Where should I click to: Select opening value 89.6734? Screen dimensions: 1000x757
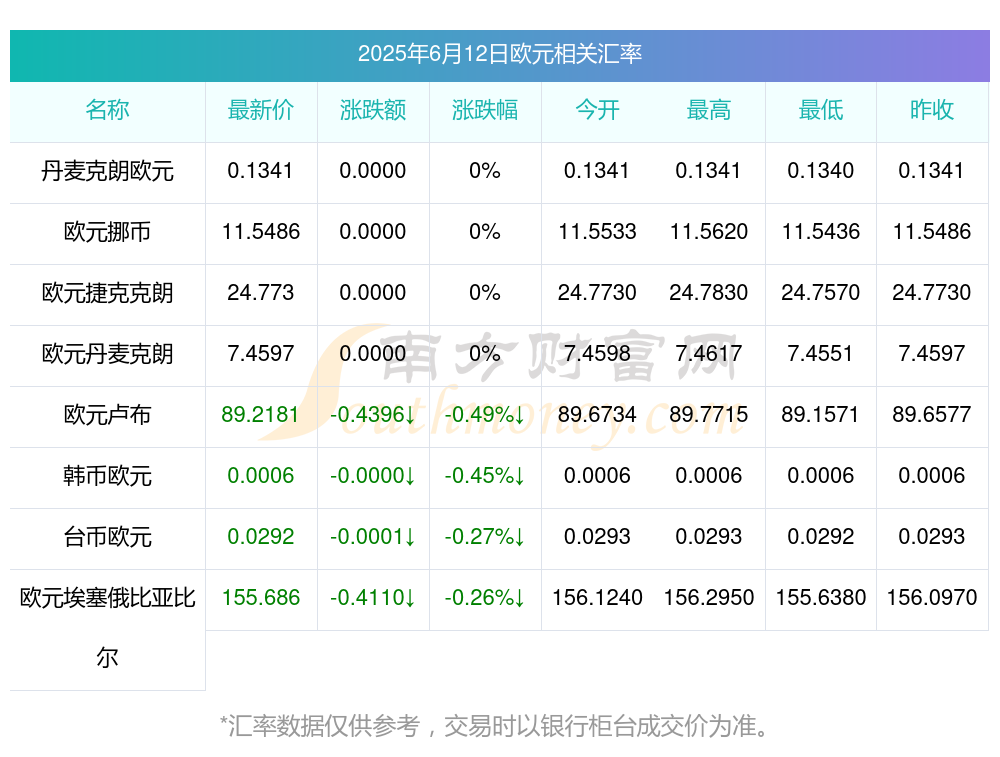tap(597, 415)
